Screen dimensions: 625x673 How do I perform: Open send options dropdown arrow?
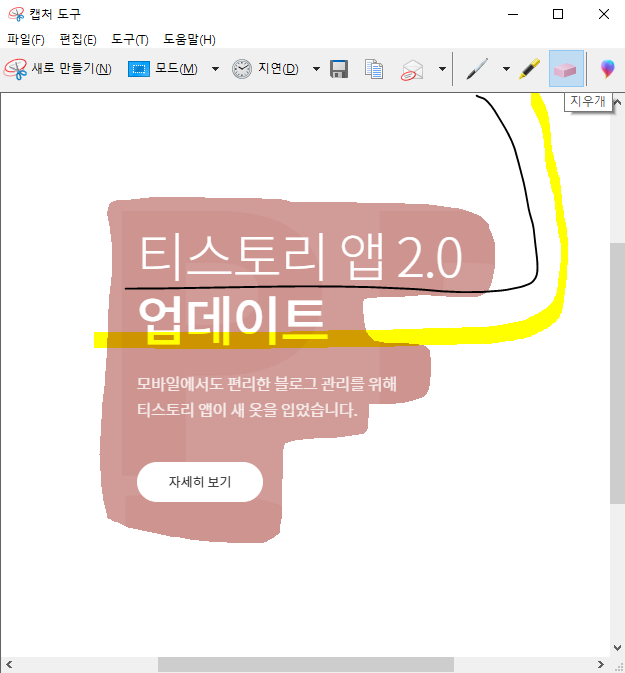click(x=442, y=69)
